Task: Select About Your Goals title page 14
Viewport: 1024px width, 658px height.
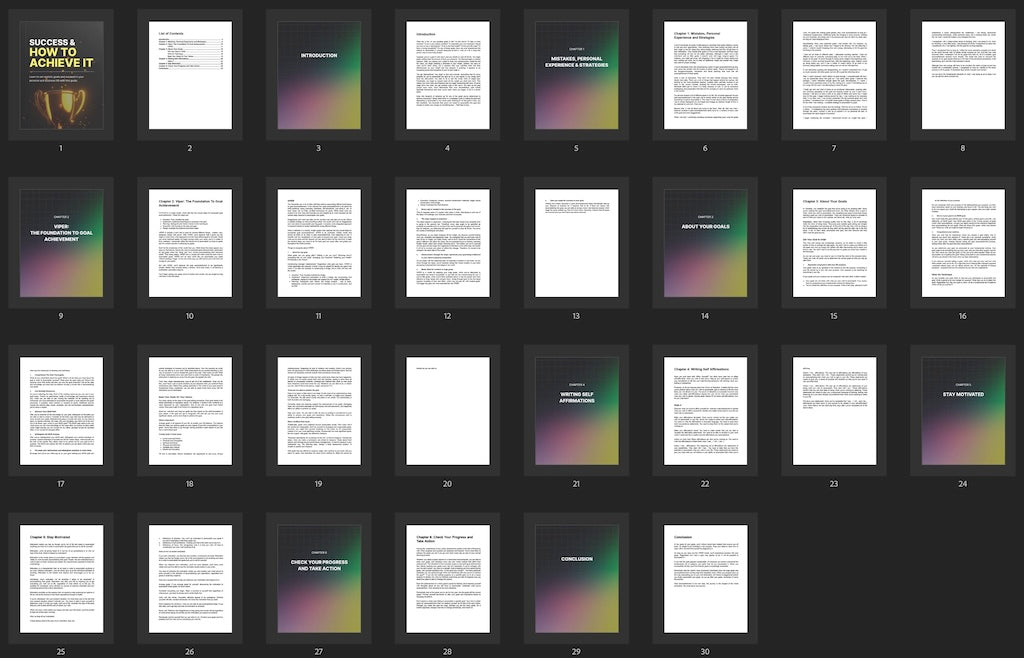Action: [705, 243]
